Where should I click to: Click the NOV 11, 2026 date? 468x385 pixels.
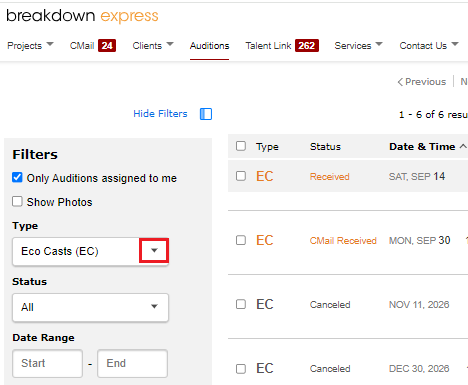[x=419, y=305]
